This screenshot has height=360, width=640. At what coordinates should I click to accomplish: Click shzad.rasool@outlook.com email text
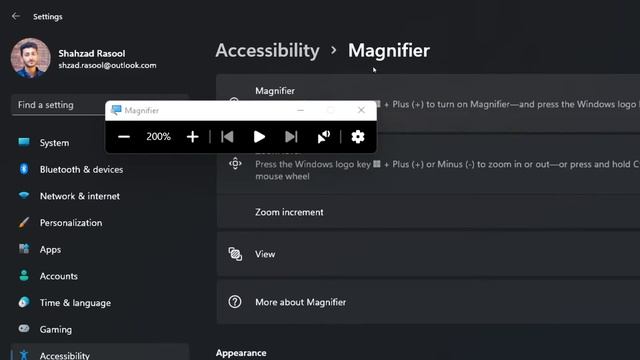(x=107, y=65)
